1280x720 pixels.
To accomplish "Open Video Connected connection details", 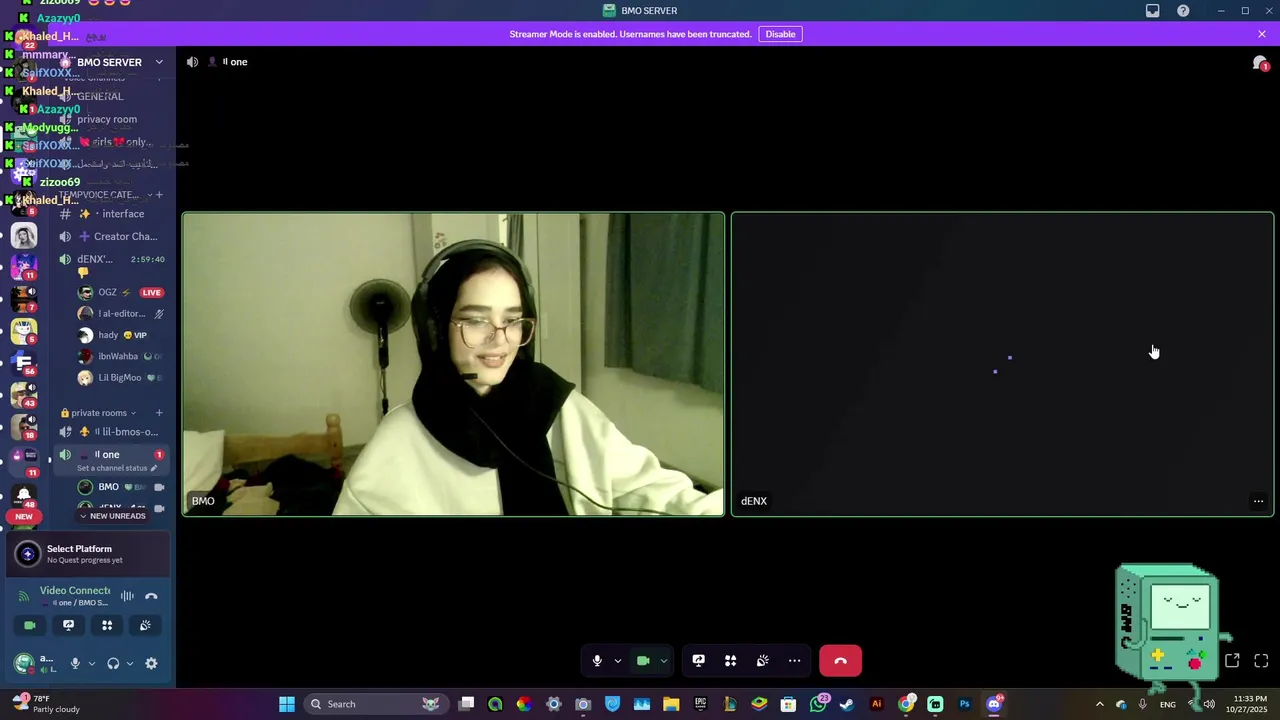I will [x=75, y=596].
